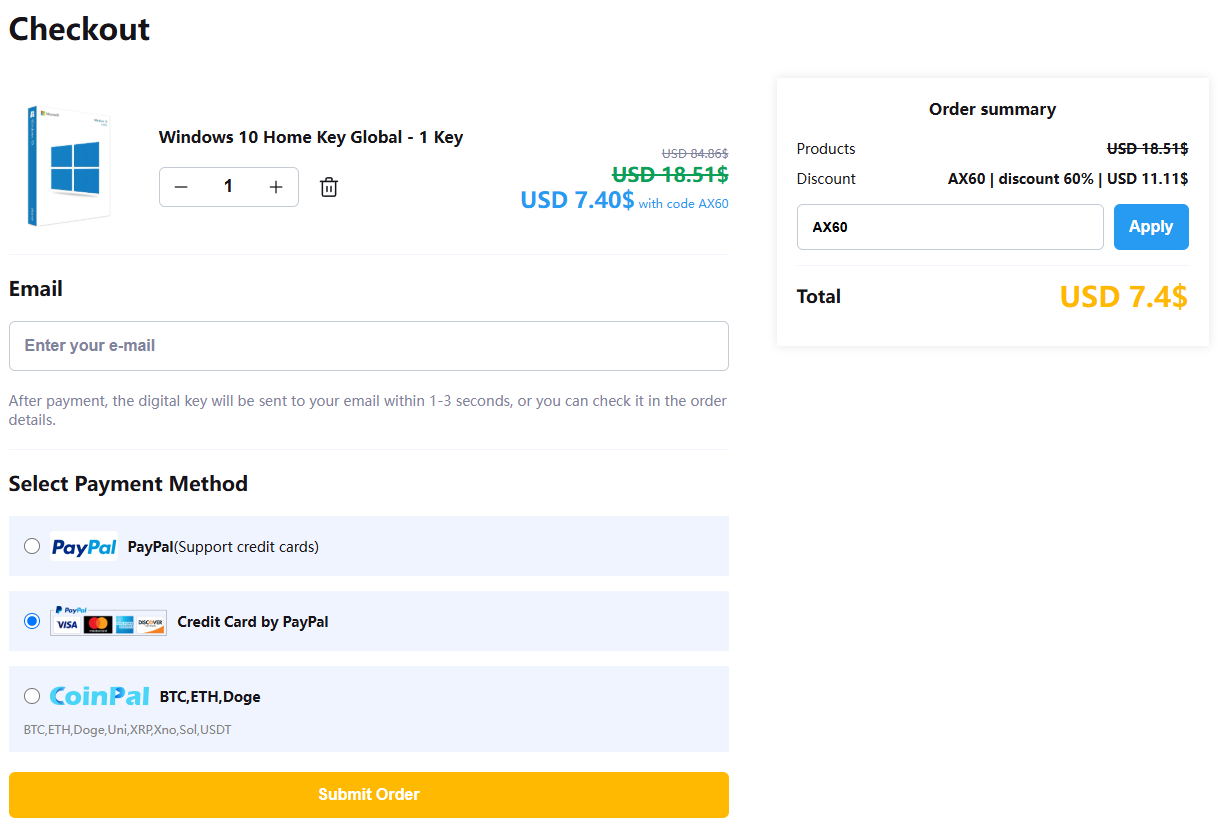Select the PayPal radio button
Screen dimensions: 1218x829
[x=32, y=546]
